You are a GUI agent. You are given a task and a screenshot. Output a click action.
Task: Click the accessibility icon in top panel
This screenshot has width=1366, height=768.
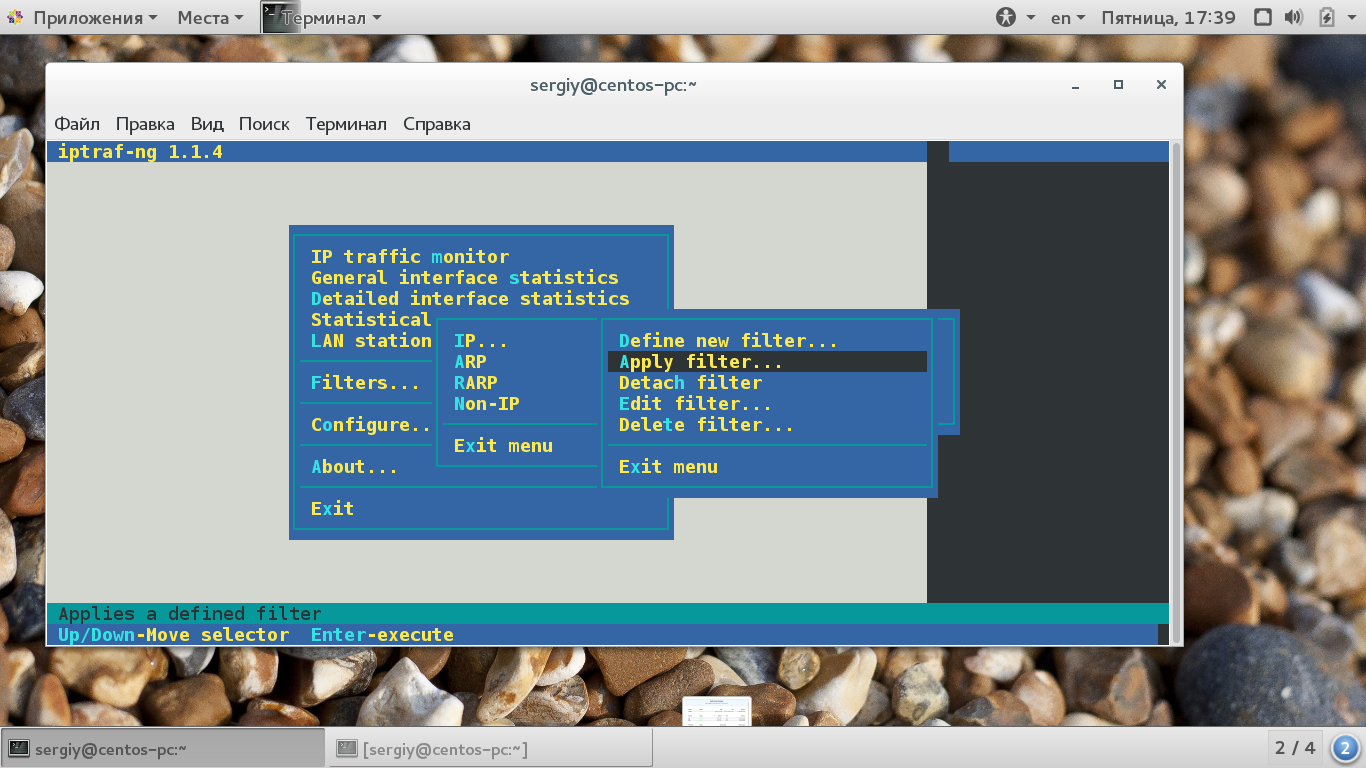click(1006, 17)
